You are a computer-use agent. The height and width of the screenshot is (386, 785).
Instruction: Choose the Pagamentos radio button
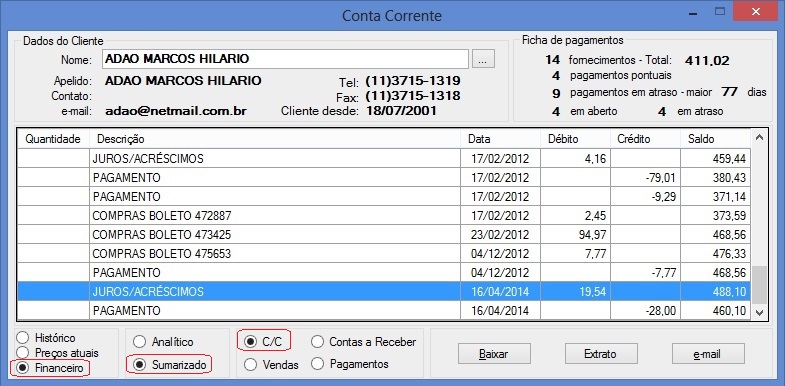click(x=317, y=364)
